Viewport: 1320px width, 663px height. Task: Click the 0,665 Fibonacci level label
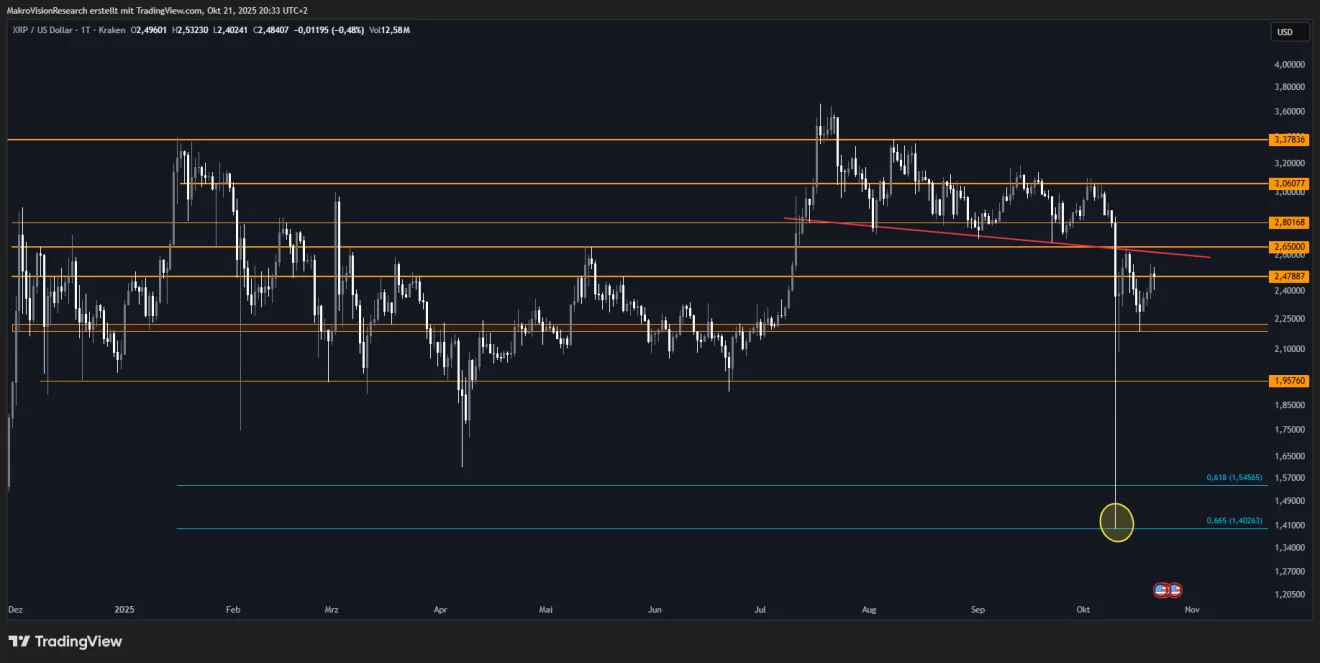[1234, 521]
